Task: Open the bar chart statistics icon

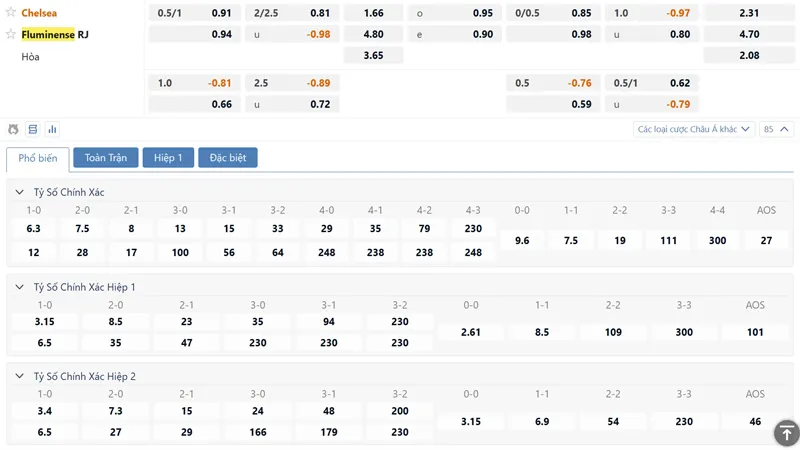Action: [x=52, y=129]
